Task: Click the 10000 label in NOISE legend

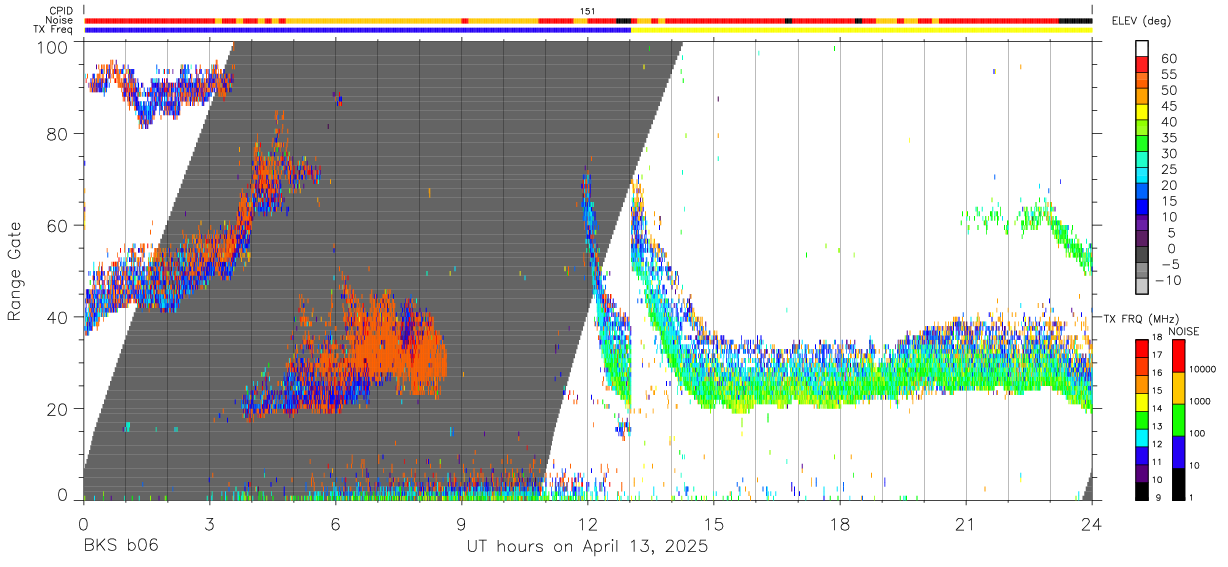Action: pos(1204,371)
